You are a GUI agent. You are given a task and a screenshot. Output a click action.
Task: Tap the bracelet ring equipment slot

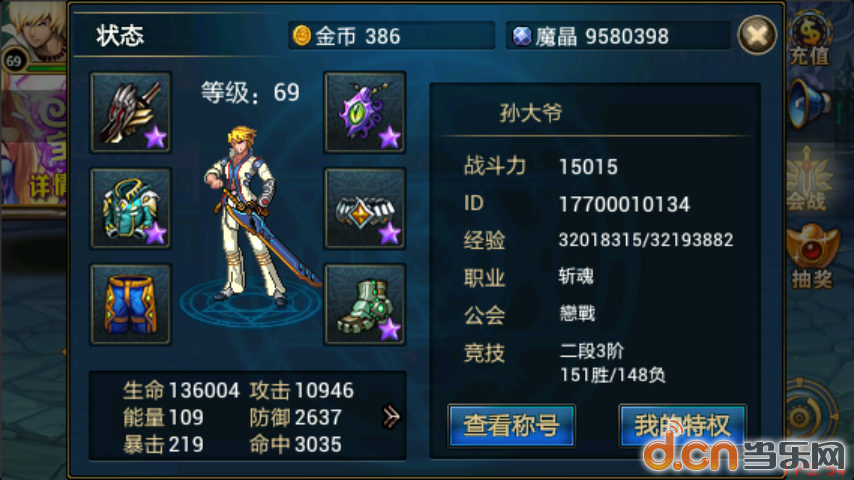(x=365, y=209)
